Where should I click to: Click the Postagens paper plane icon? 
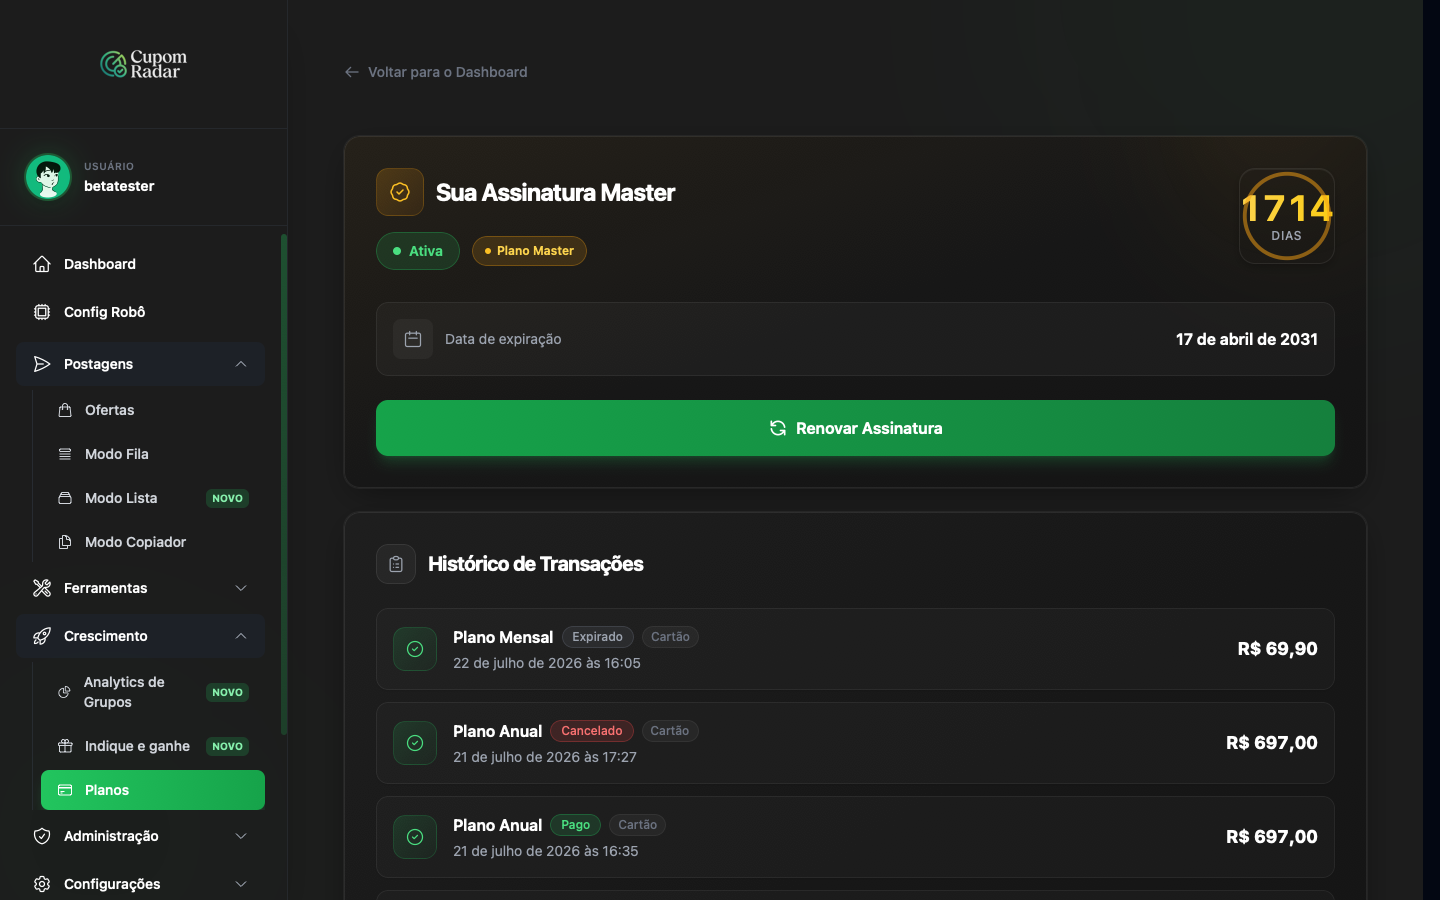coord(42,364)
